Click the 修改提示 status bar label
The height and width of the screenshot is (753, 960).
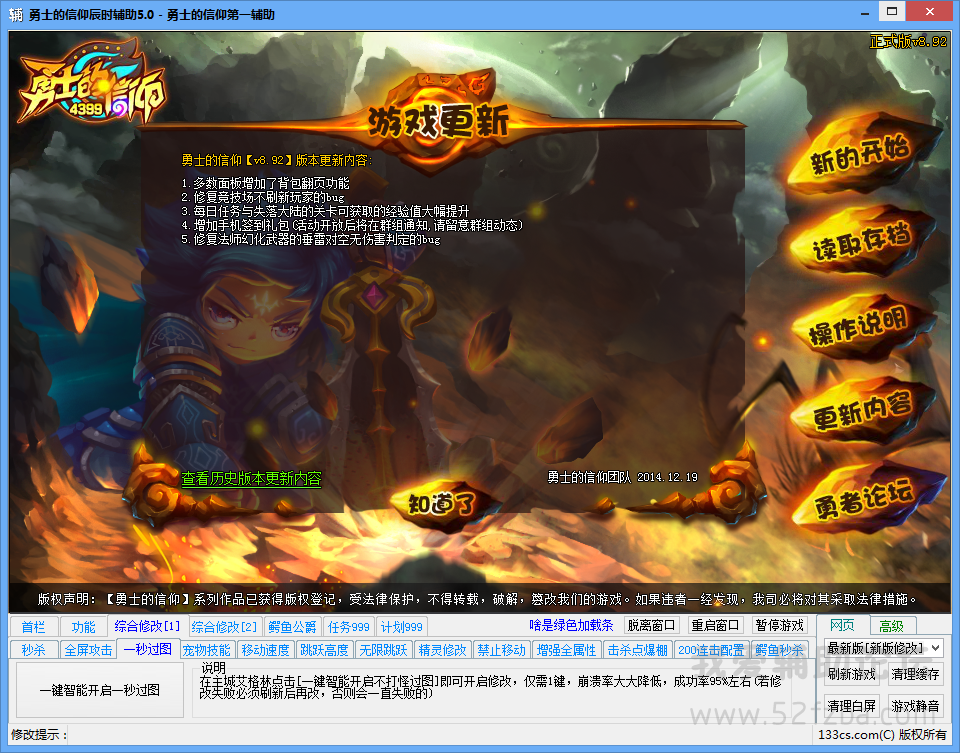pos(39,734)
